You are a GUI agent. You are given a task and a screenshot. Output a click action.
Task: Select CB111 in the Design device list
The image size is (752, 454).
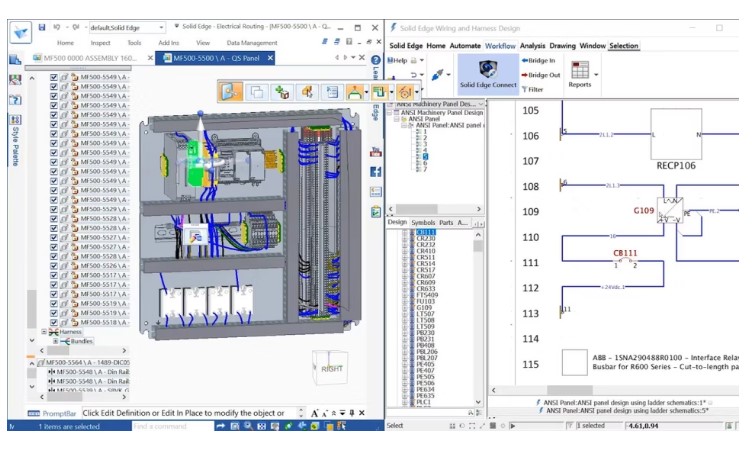425,232
